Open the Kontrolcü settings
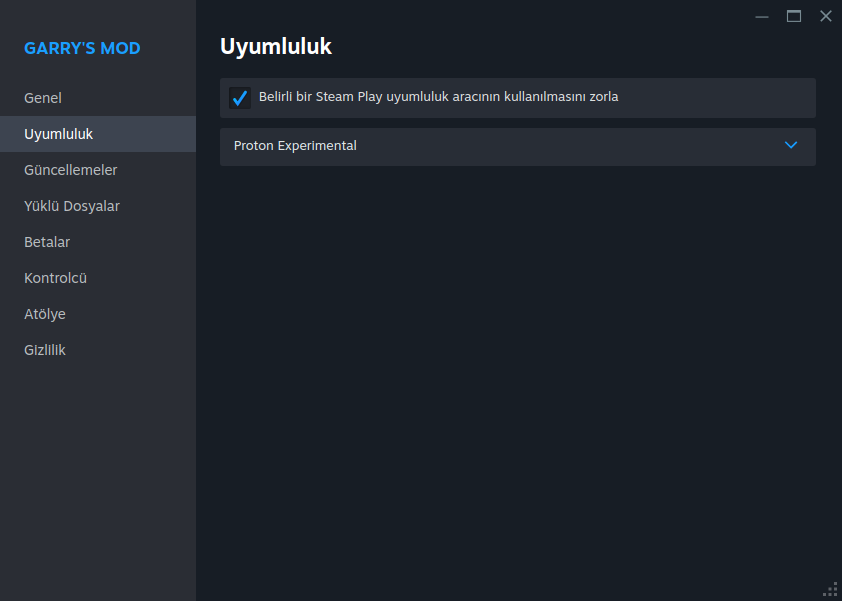Viewport: 842px width, 601px height. point(55,278)
